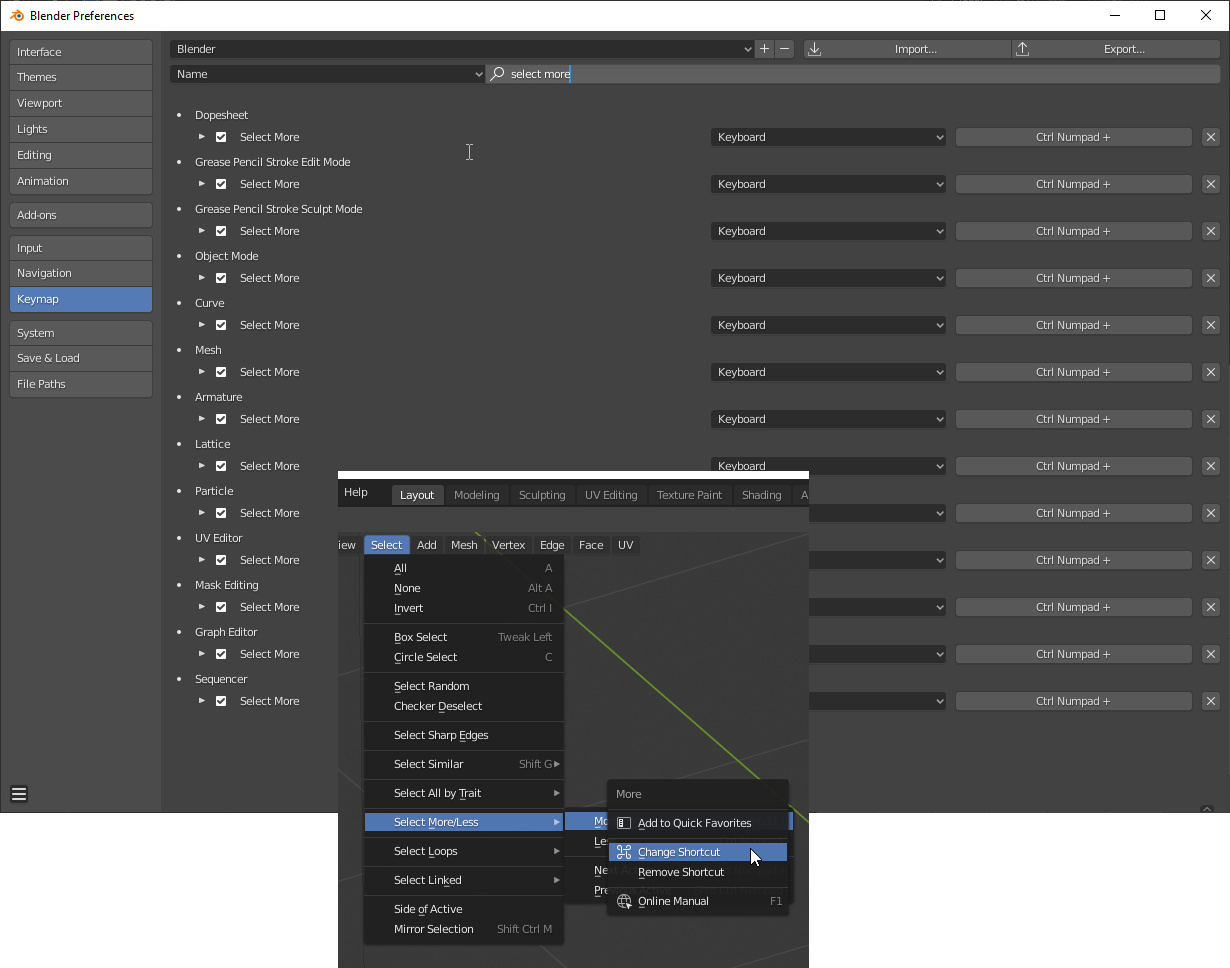Click the download arrow icon beside Import
1230x968 pixels.
[x=816, y=48]
